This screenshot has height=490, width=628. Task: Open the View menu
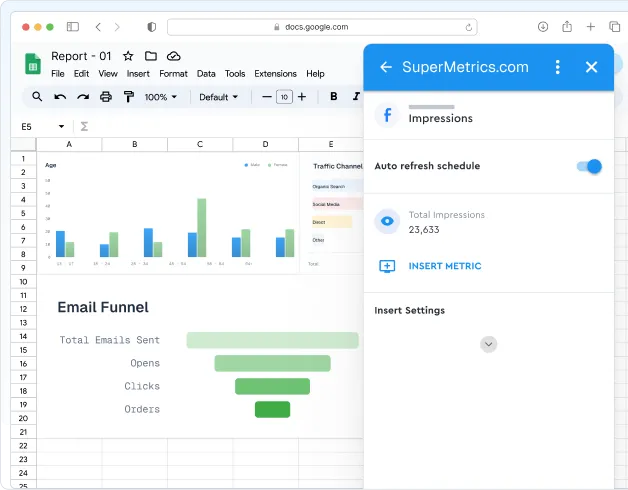click(x=108, y=74)
